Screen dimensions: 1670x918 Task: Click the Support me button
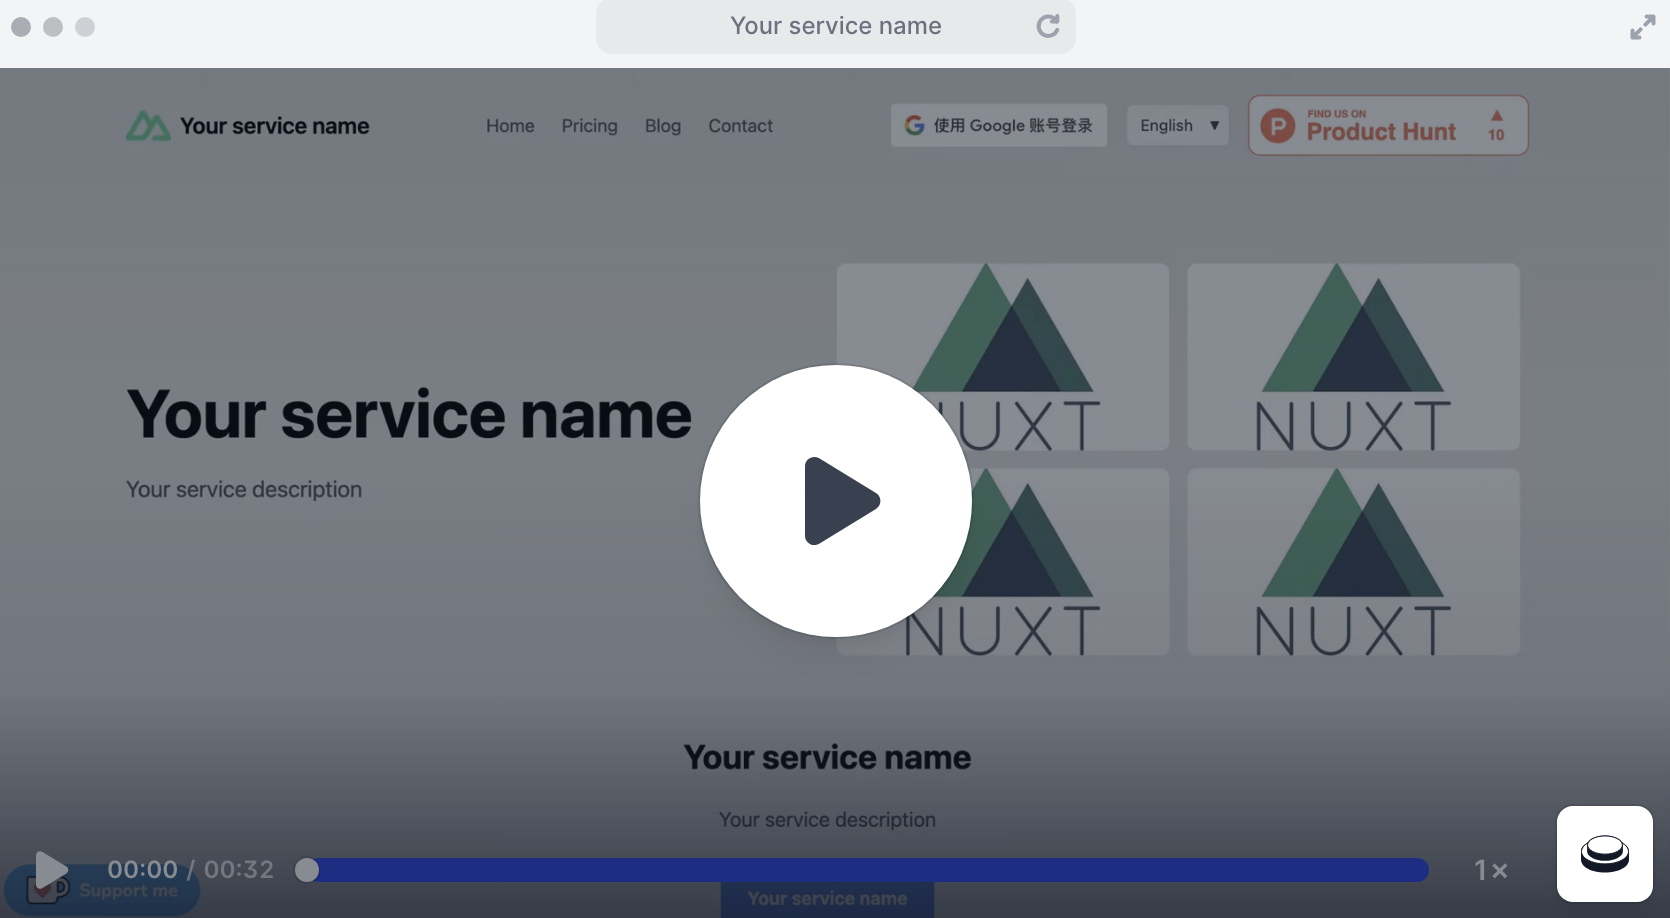(102, 890)
